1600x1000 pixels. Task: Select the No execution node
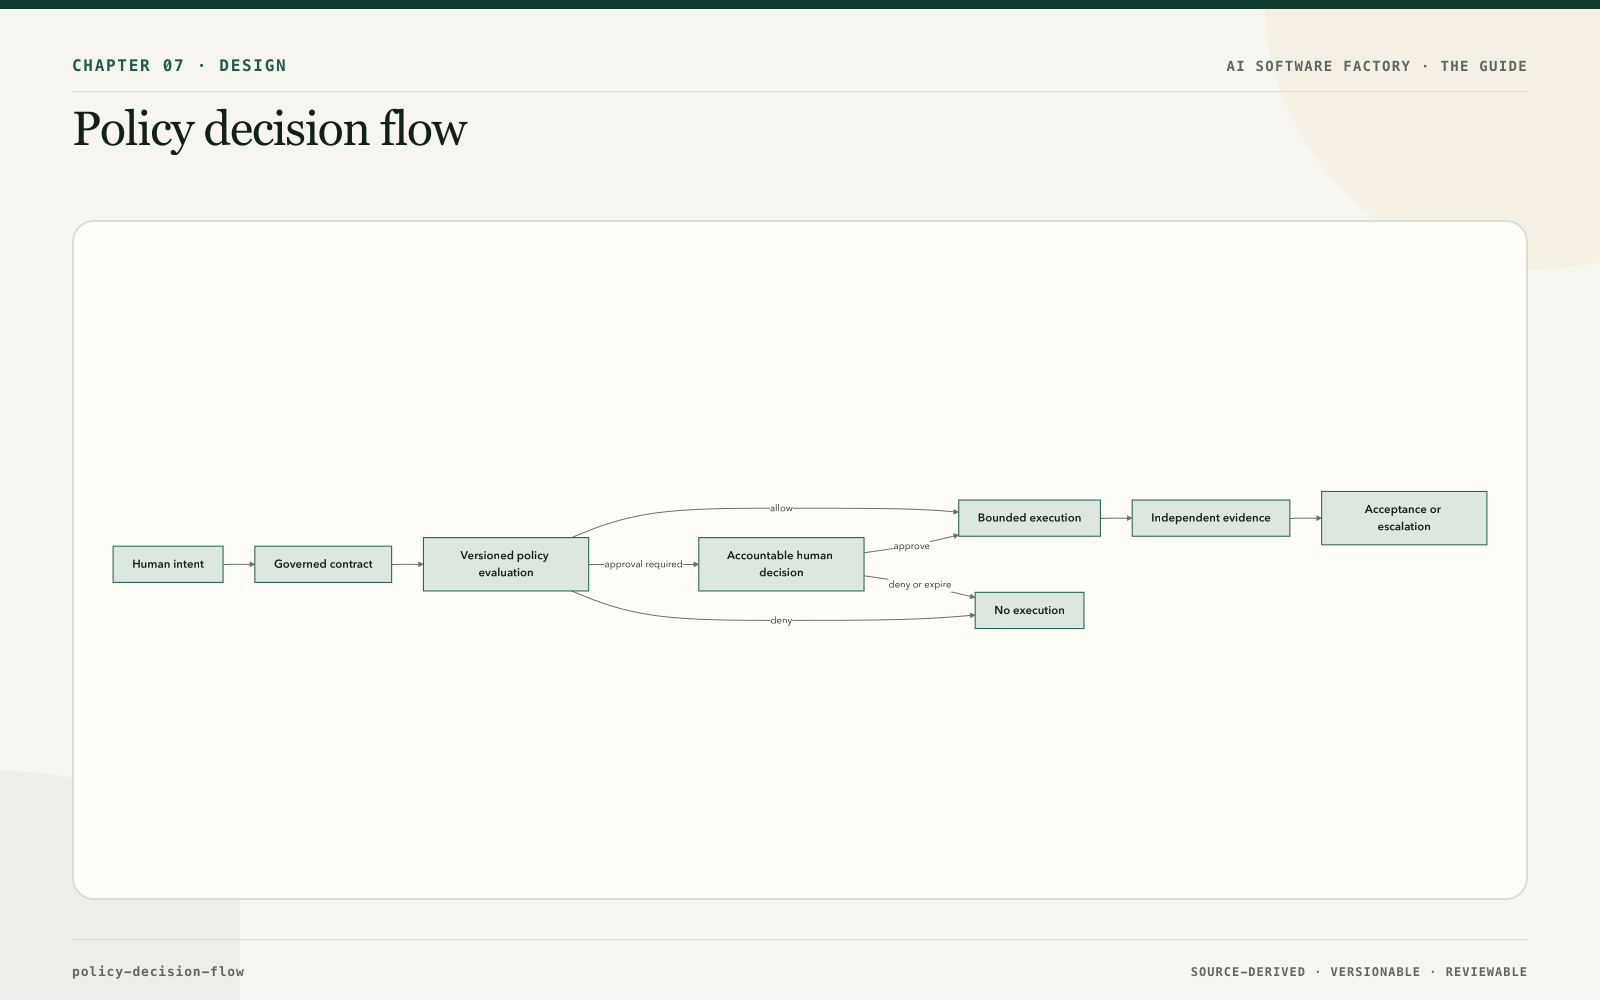click(x=1029, y=610)
